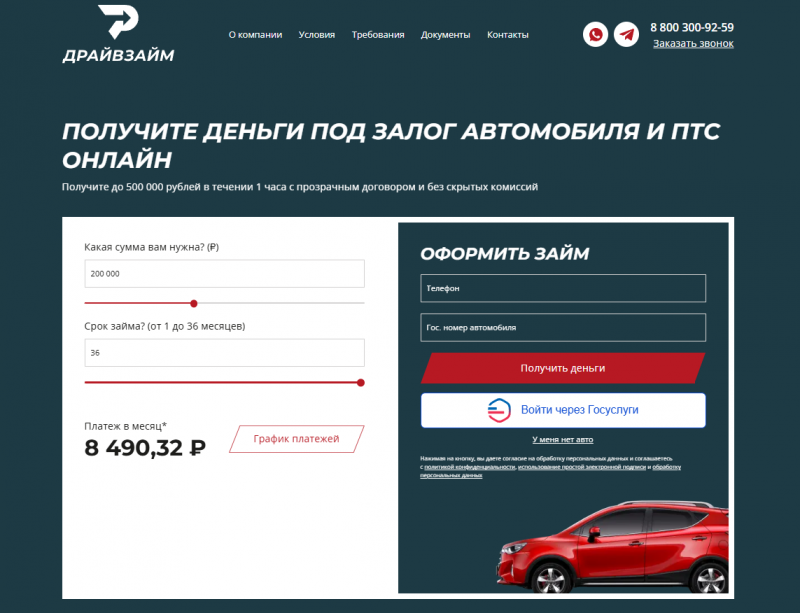Viewport: 800px width, 613px height.
Task: Click the loan amount slider handle
Action: [x=194, y=304]
